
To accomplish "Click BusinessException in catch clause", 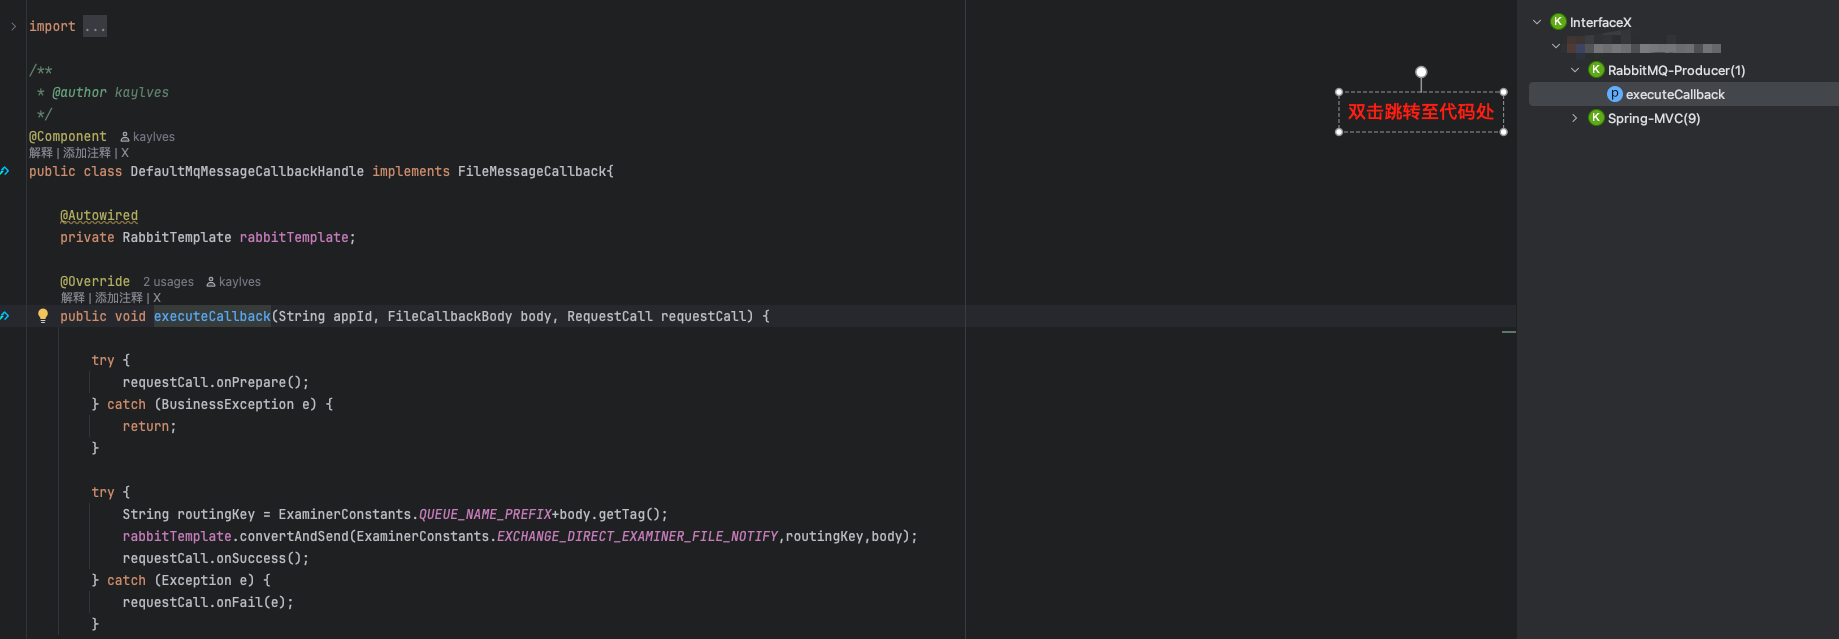I will (x=228, y=405).
